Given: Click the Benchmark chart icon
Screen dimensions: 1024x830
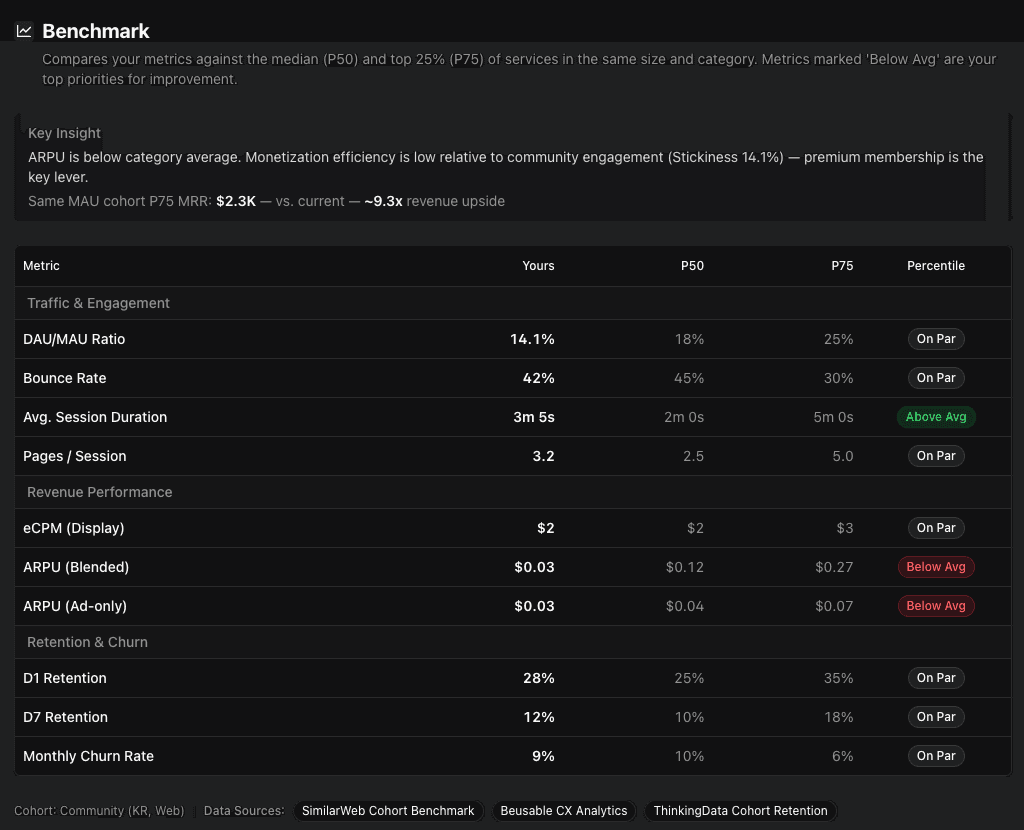Looking at the screenshot, I should pyautogui.click(x=25, y=31).
